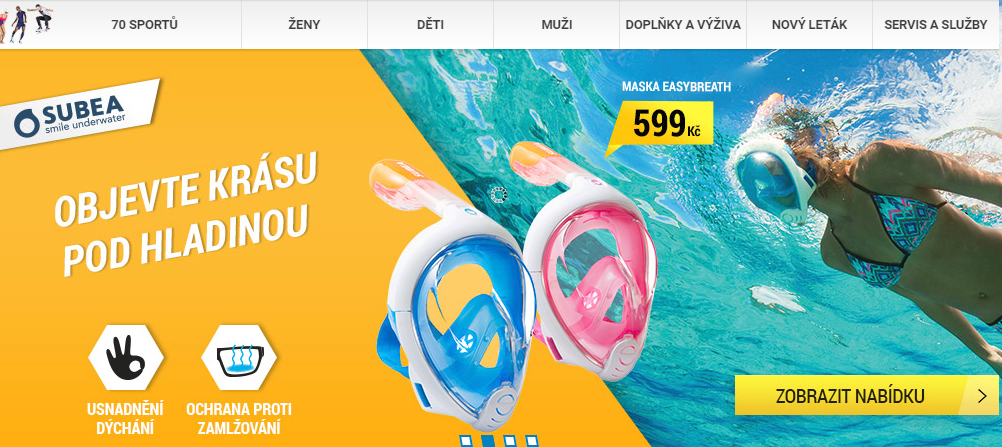1002x447 pixels.
Task: Select the active second carousel indicator
Action: tap(487, 441)
